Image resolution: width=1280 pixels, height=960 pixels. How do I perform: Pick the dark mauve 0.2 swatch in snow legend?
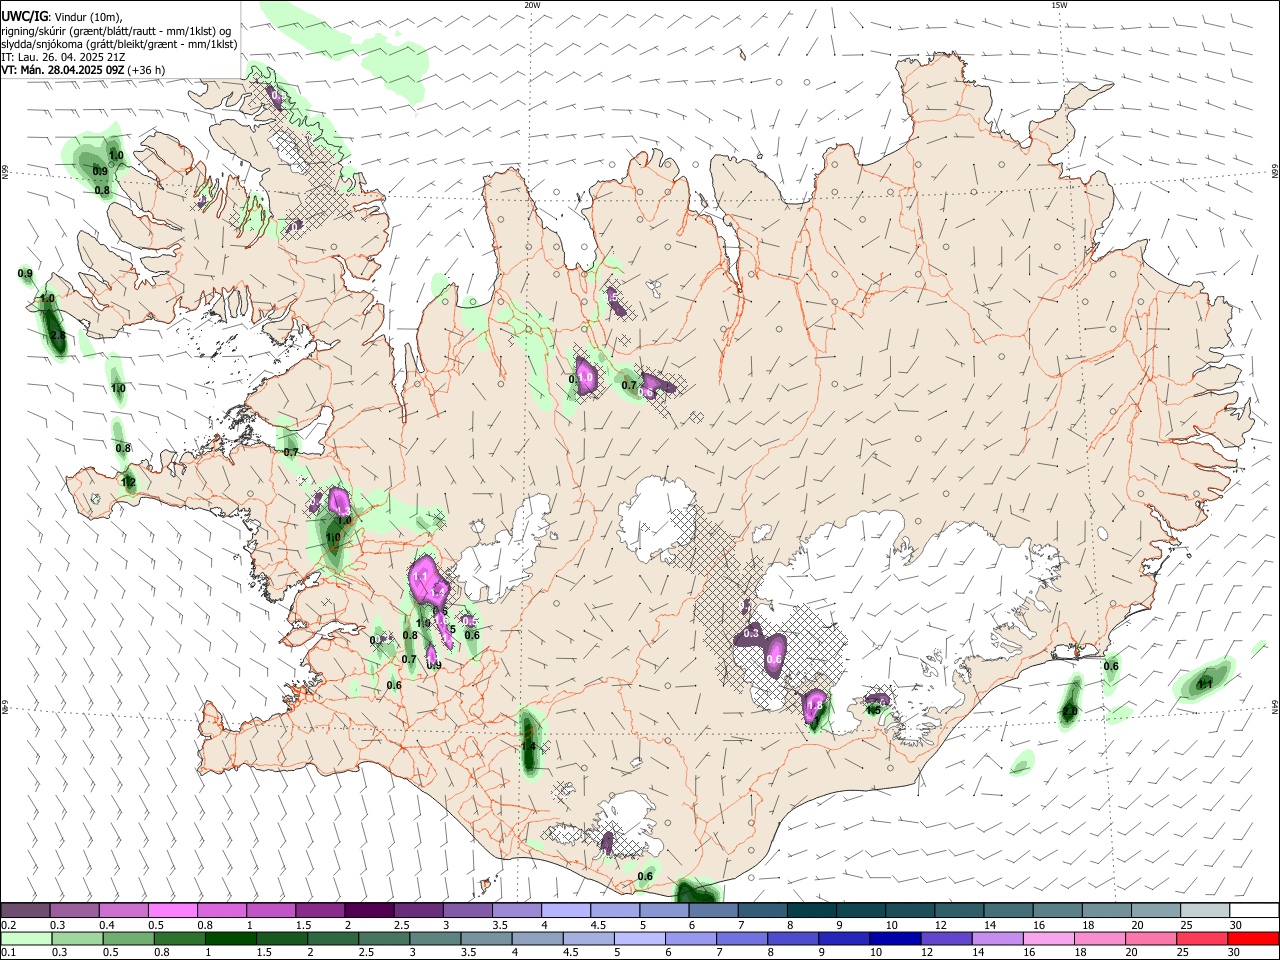point(25,910)
